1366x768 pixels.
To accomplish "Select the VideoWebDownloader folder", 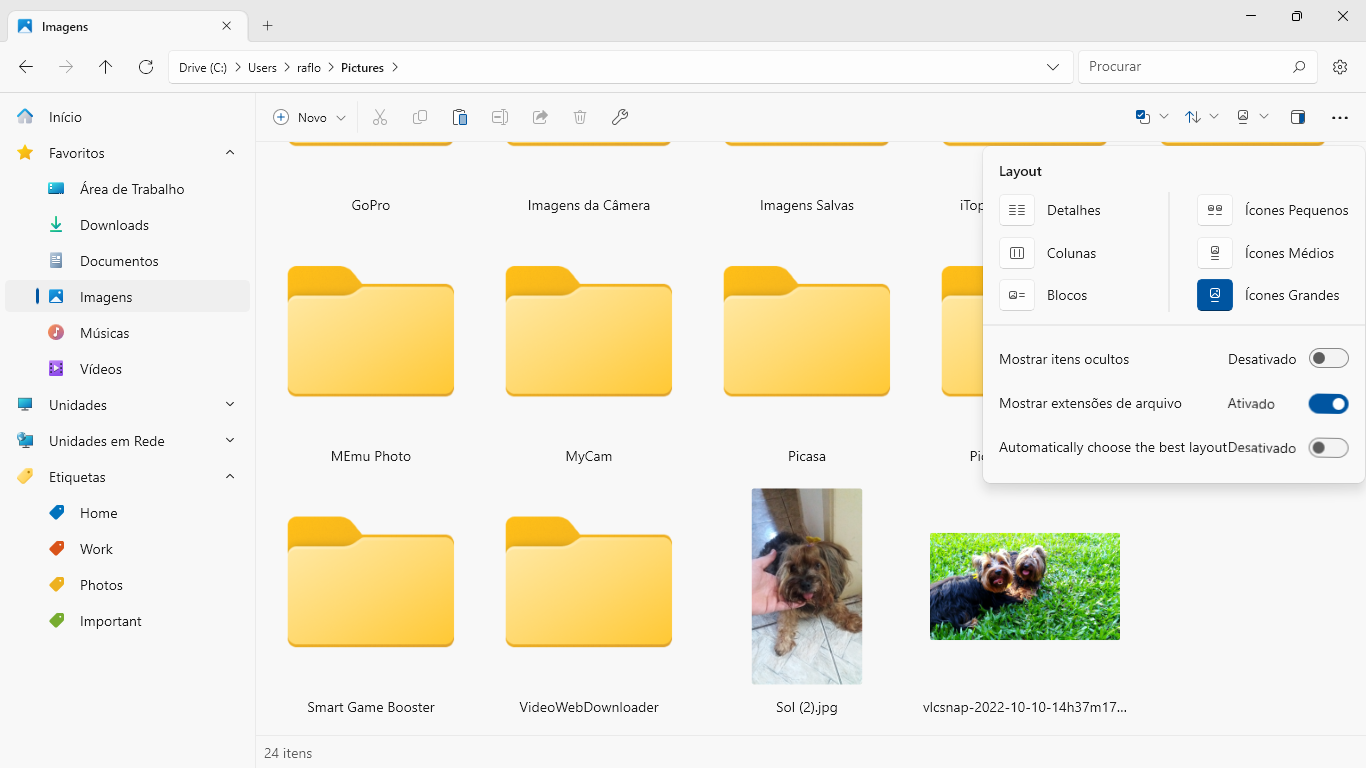I will click(589, 583).
